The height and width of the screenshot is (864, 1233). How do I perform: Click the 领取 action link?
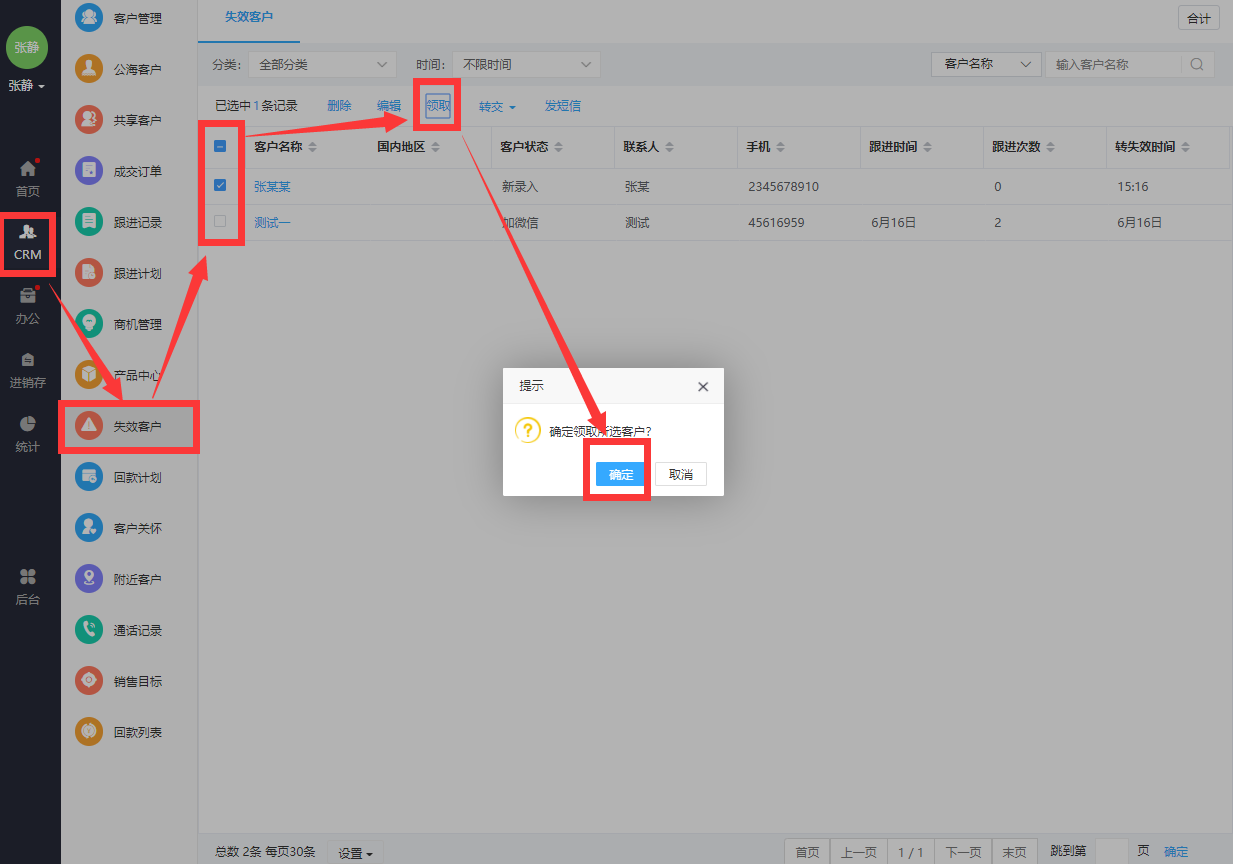[x=438, y=106]
